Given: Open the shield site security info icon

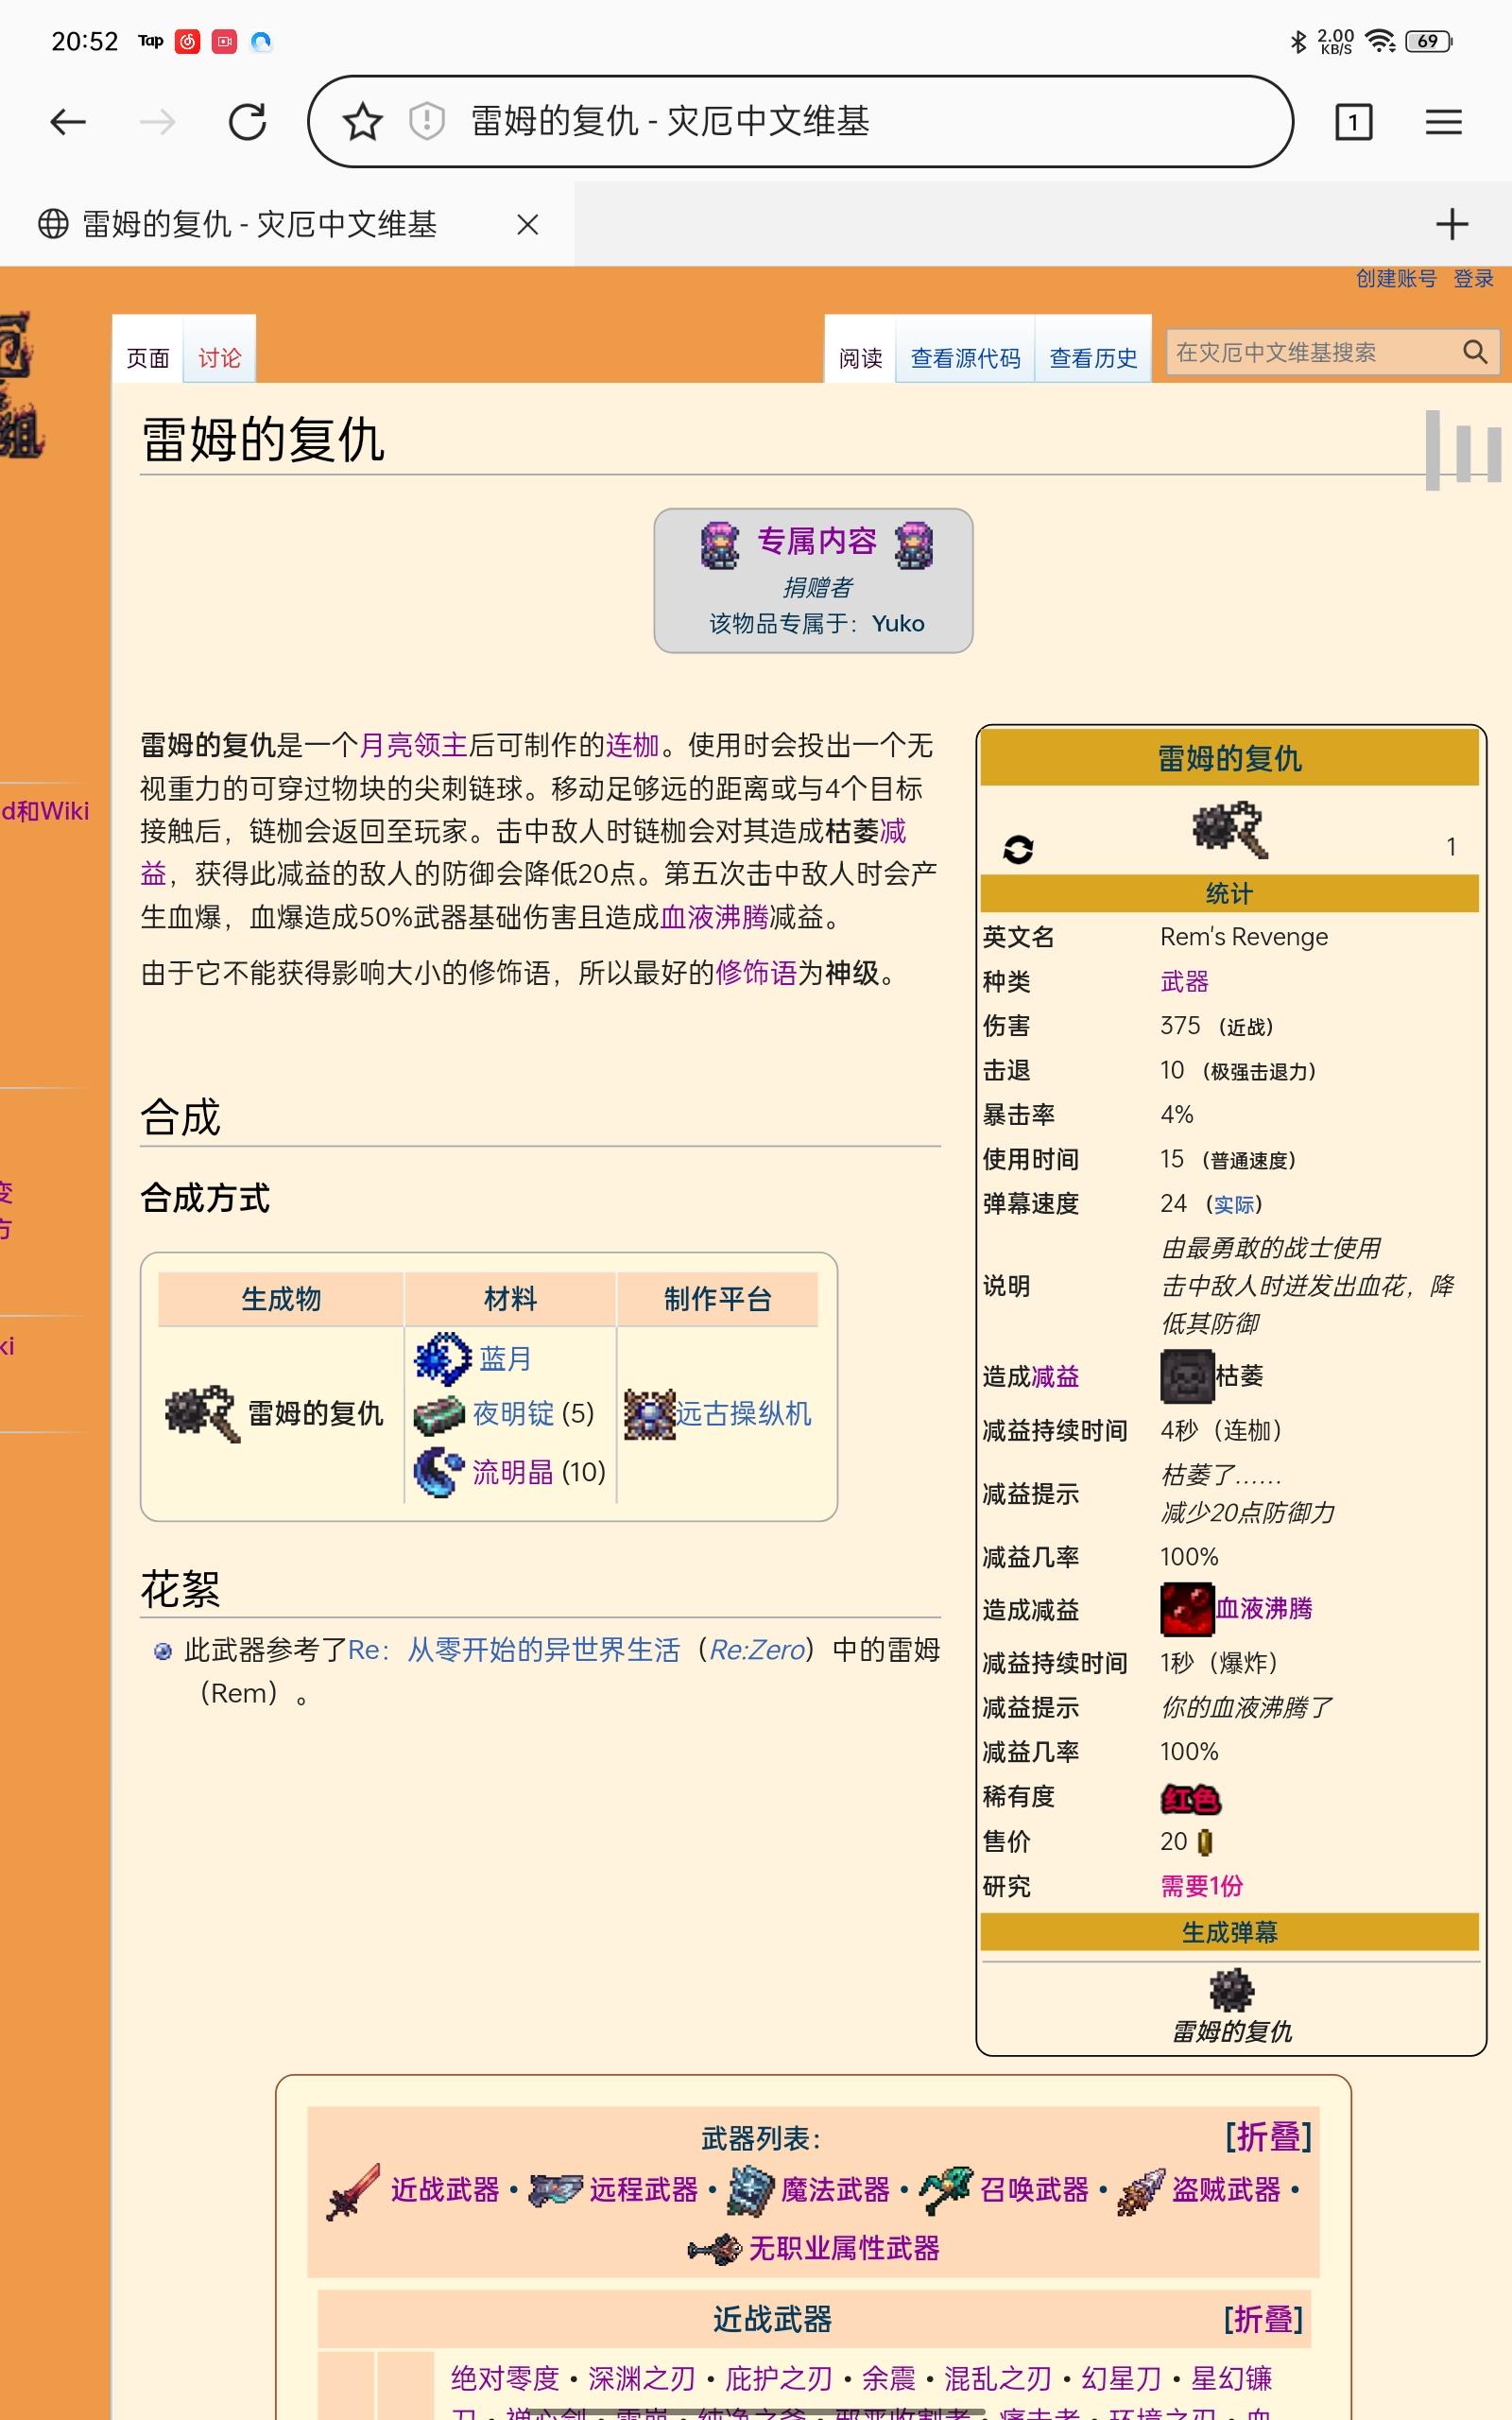Looking at the screenshot, I should (x=427, y=122).
